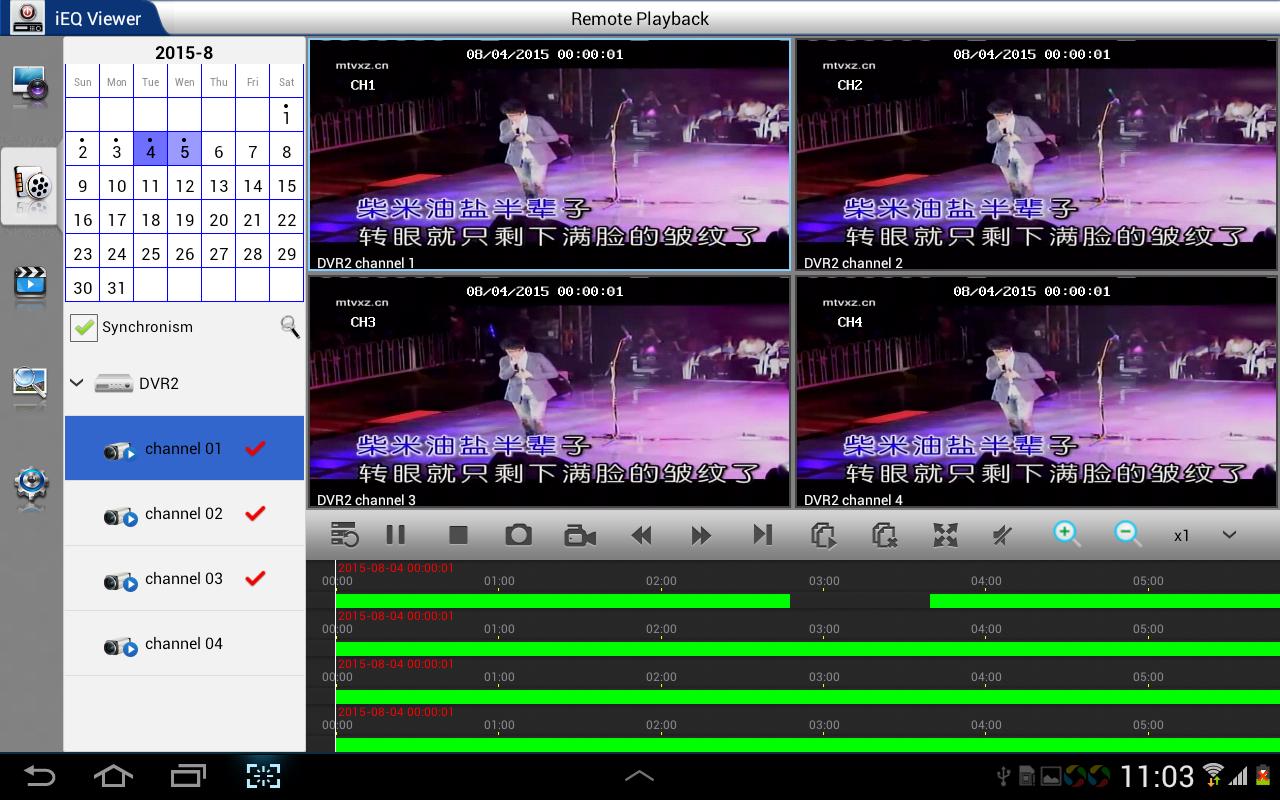Screen dimensions: 1280x800
Task: Select channel 02 in the device list
Action: click(x=184, y=513)
